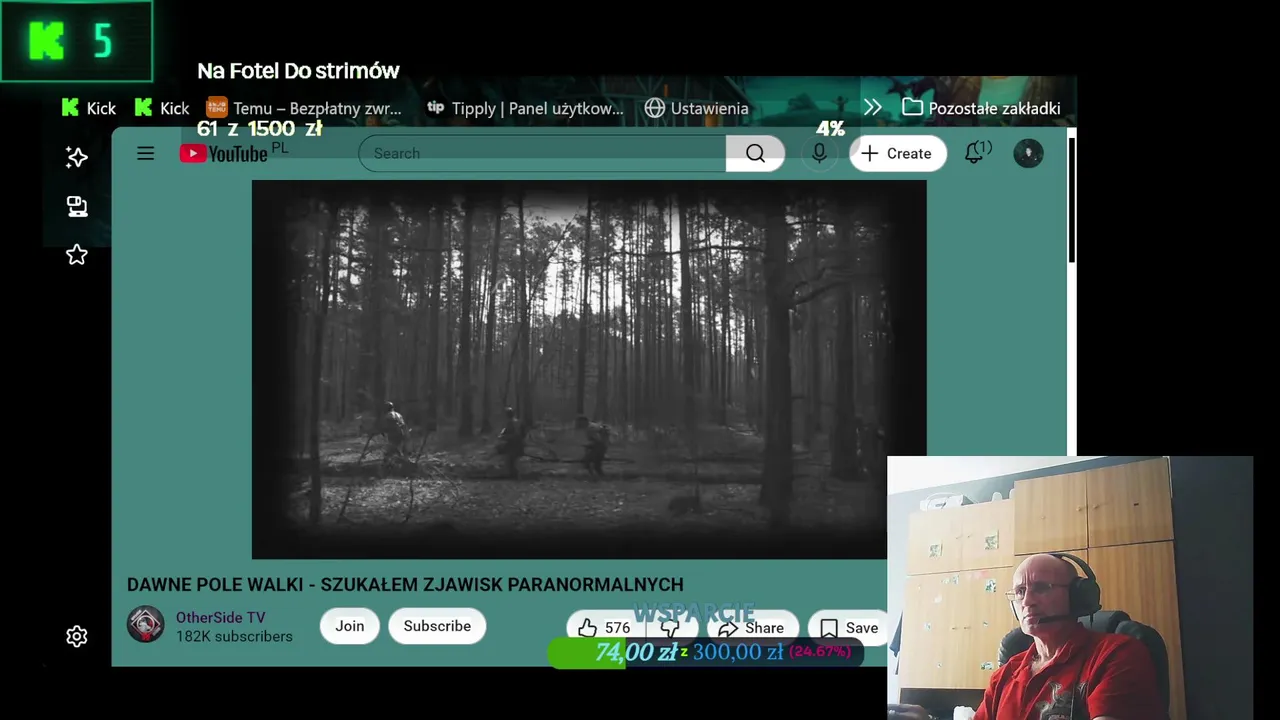Viewport: 1280px width, 720px height.
Task: Visit the OtherSide TV channel name
Action: pyautogui.click(x=221, y=618)
